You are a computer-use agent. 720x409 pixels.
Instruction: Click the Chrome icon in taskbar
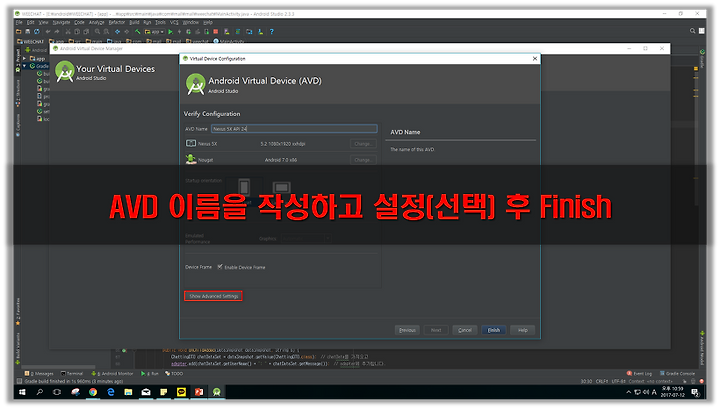click(x=93, y=392)
